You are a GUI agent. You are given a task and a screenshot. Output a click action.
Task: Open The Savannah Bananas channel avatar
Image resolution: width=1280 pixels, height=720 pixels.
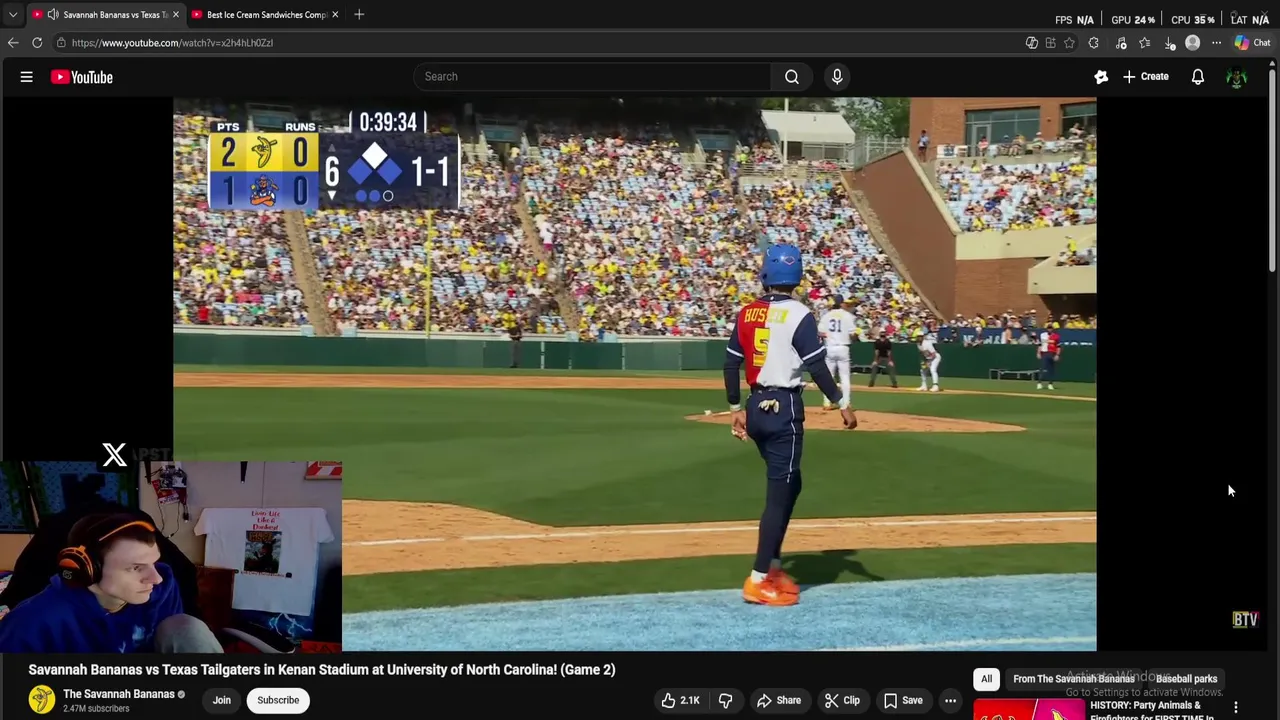tap(41, 700)
